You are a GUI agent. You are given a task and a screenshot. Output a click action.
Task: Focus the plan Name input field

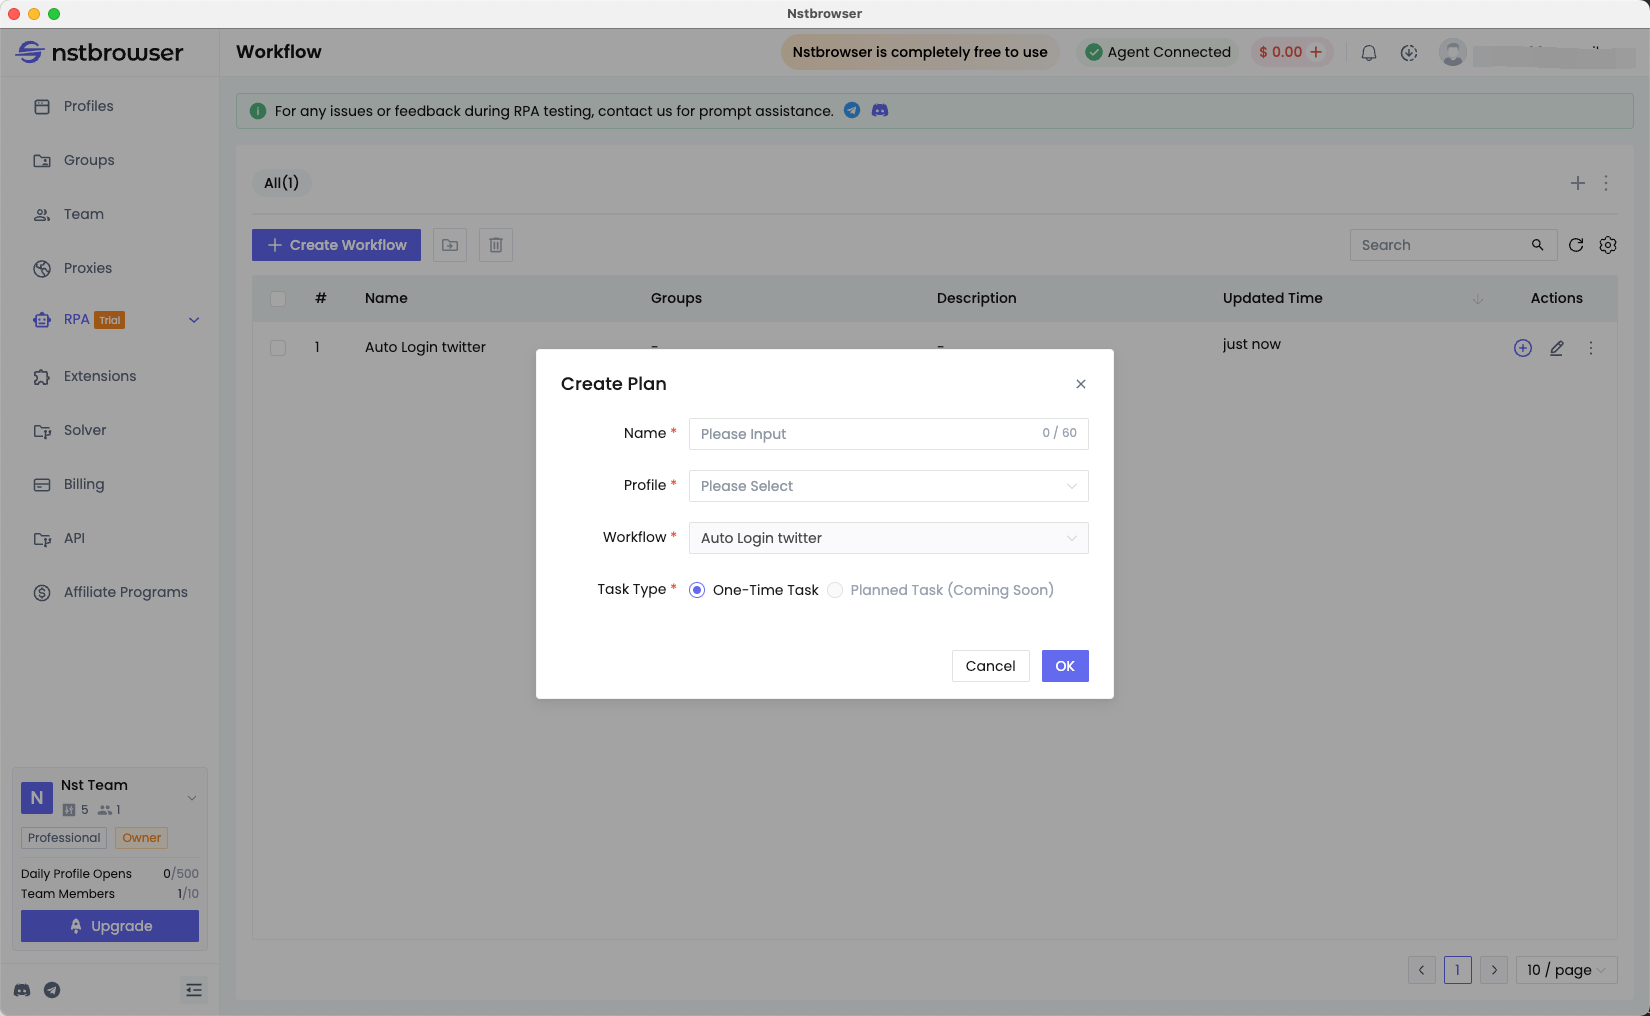[x=888, y=434]
